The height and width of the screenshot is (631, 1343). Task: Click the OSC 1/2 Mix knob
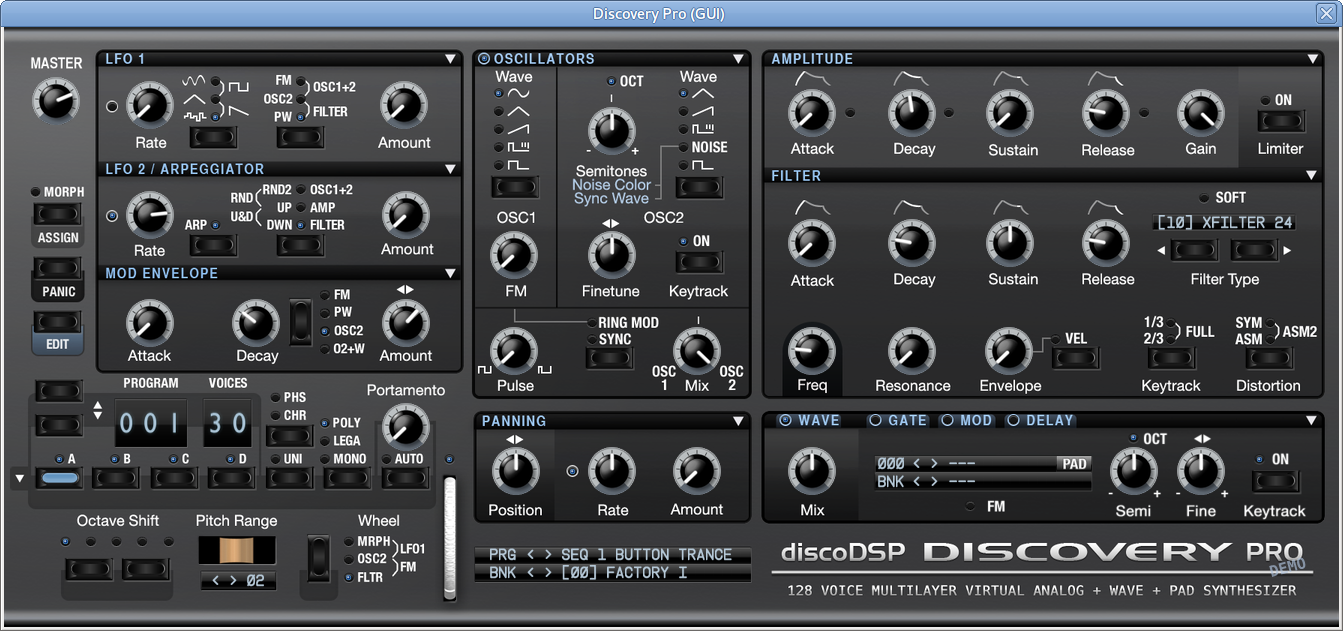tap(697, 351)
